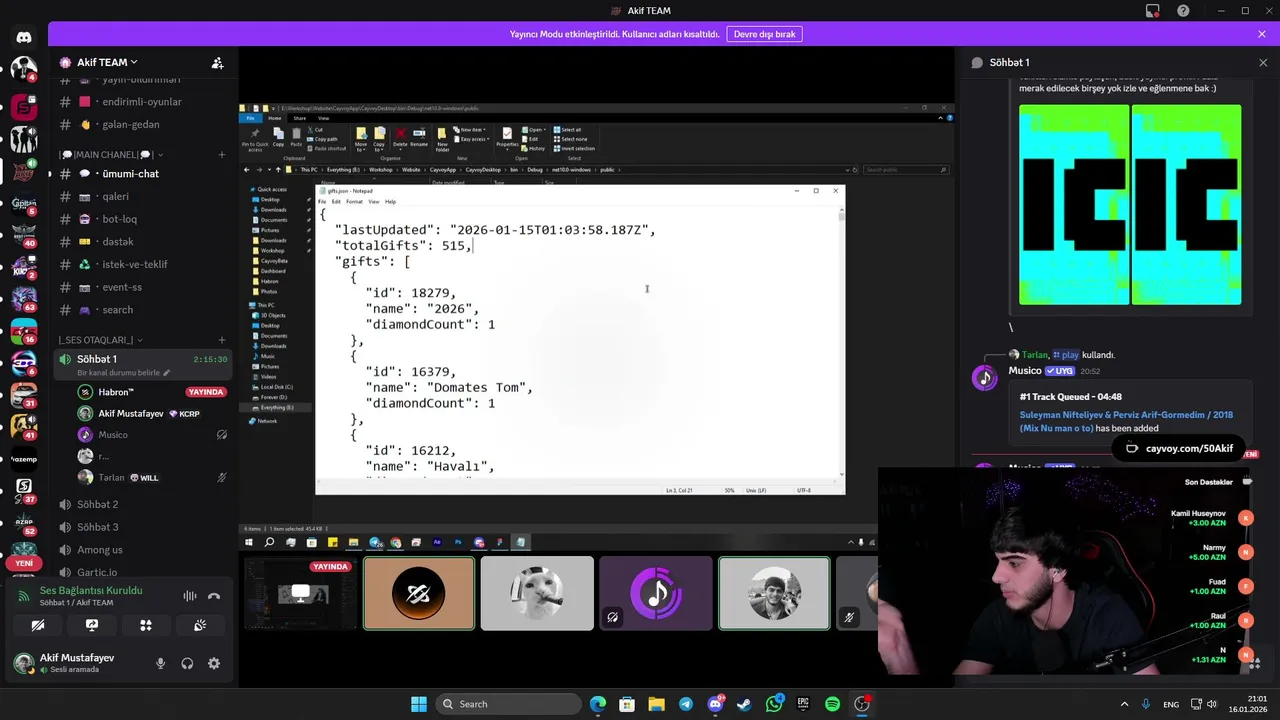1280x720 pixels.
Task: Open the ICIC image attachment in chat
Action: (x=1130, y=205)
